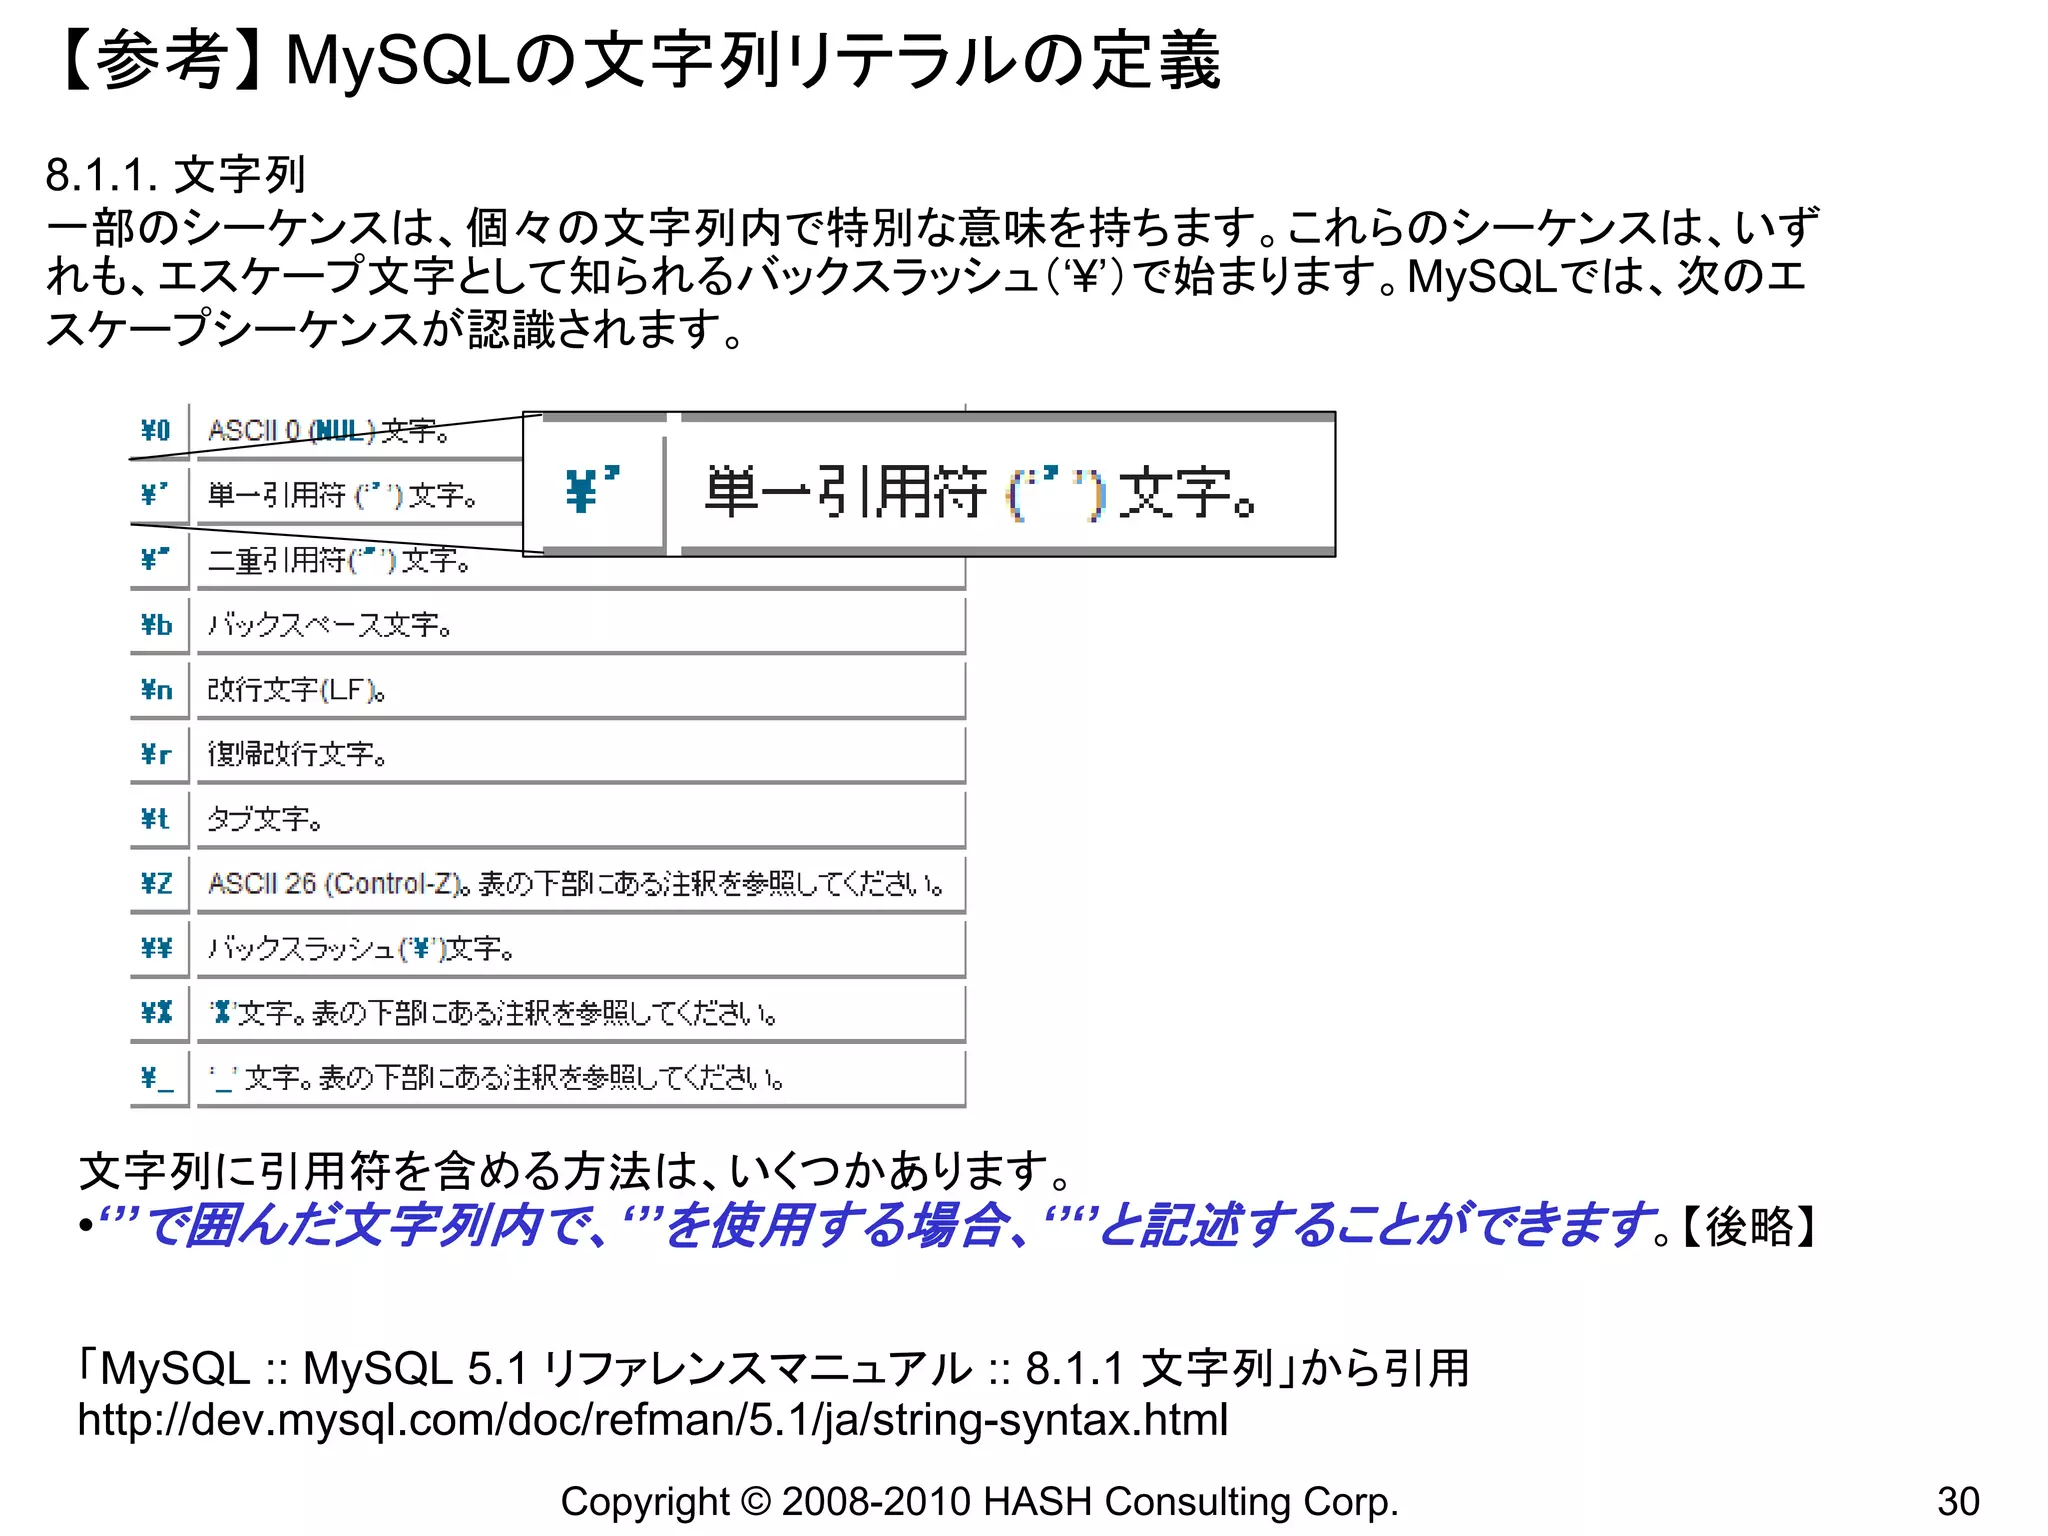The image size is (2048, 1536).
Task: Click the blue italic sentence about quoting
Action: click(x=874, y=1225)
